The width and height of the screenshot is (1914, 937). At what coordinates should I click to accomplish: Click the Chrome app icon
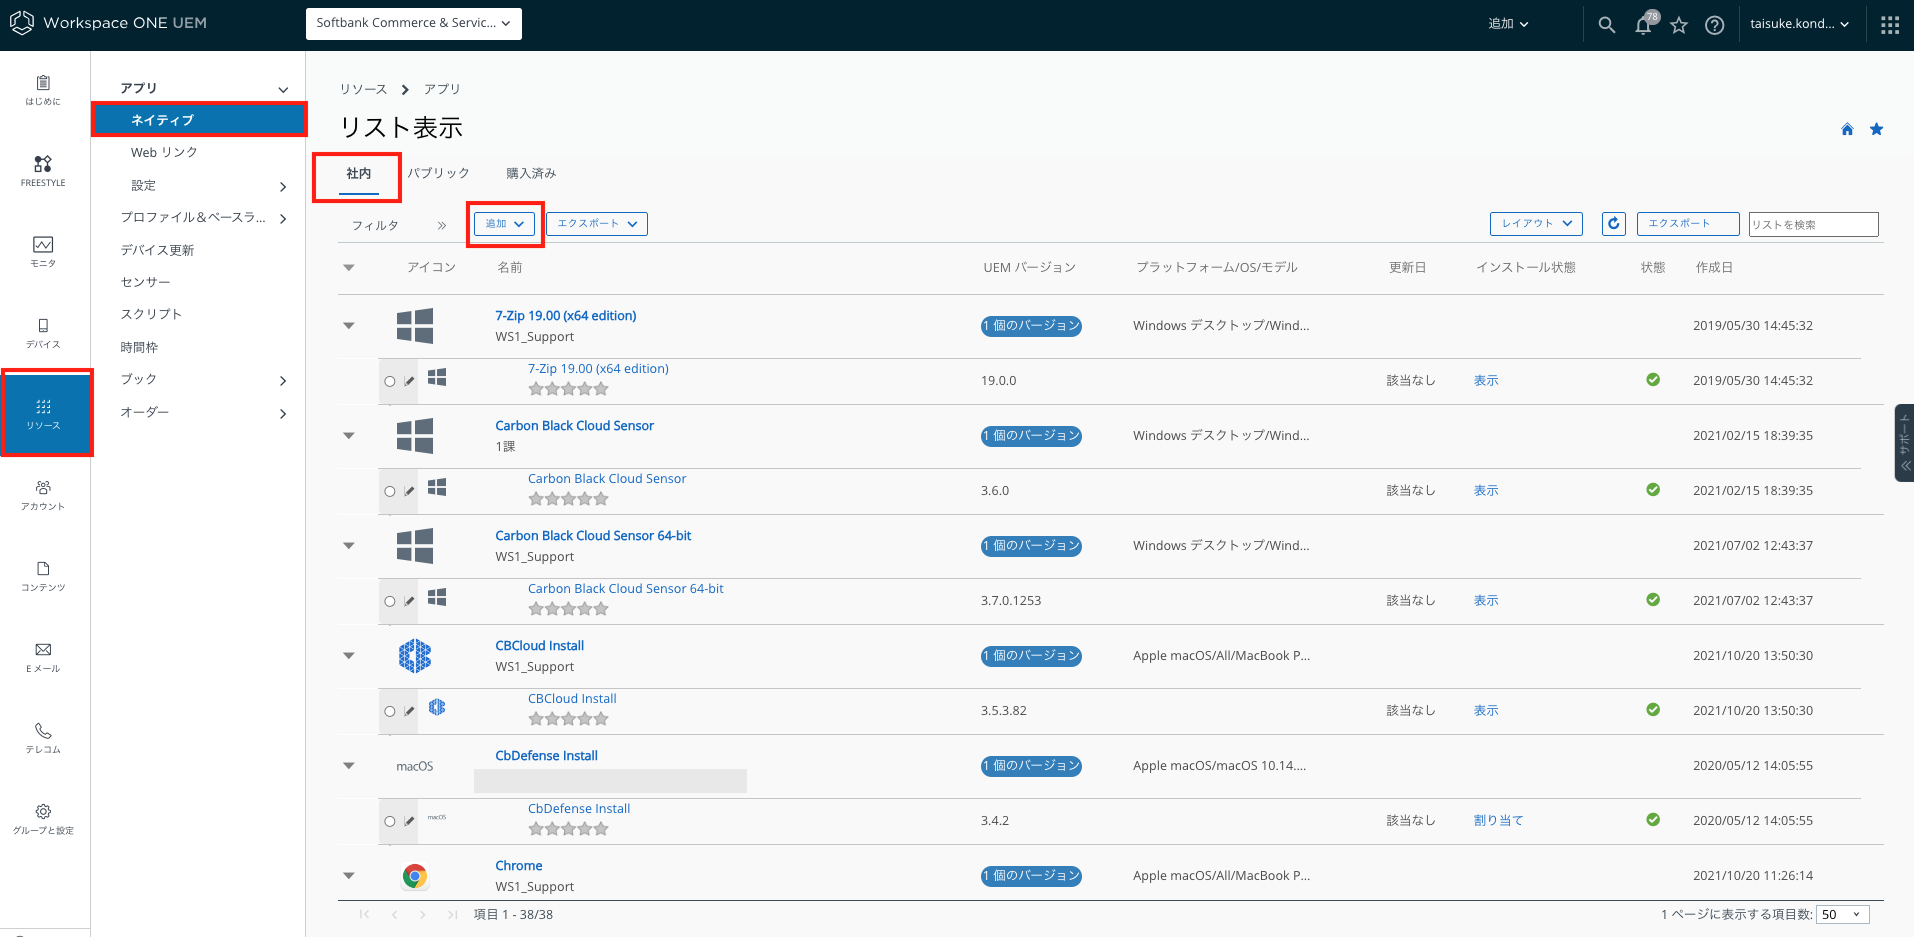click(414, 876)
